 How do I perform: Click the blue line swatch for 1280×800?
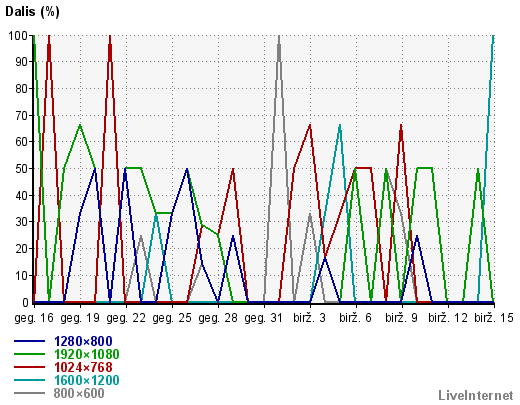(29, 341)
